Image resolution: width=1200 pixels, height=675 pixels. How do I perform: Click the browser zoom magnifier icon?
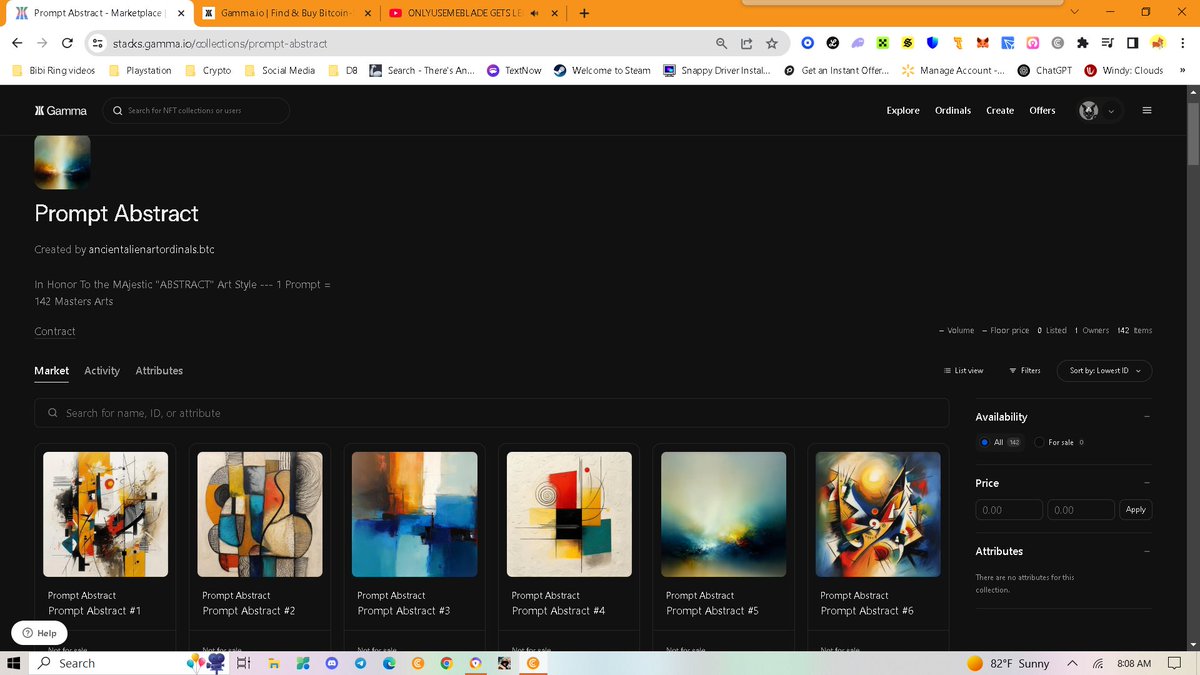pyautogui.click(x=722, y=43)
